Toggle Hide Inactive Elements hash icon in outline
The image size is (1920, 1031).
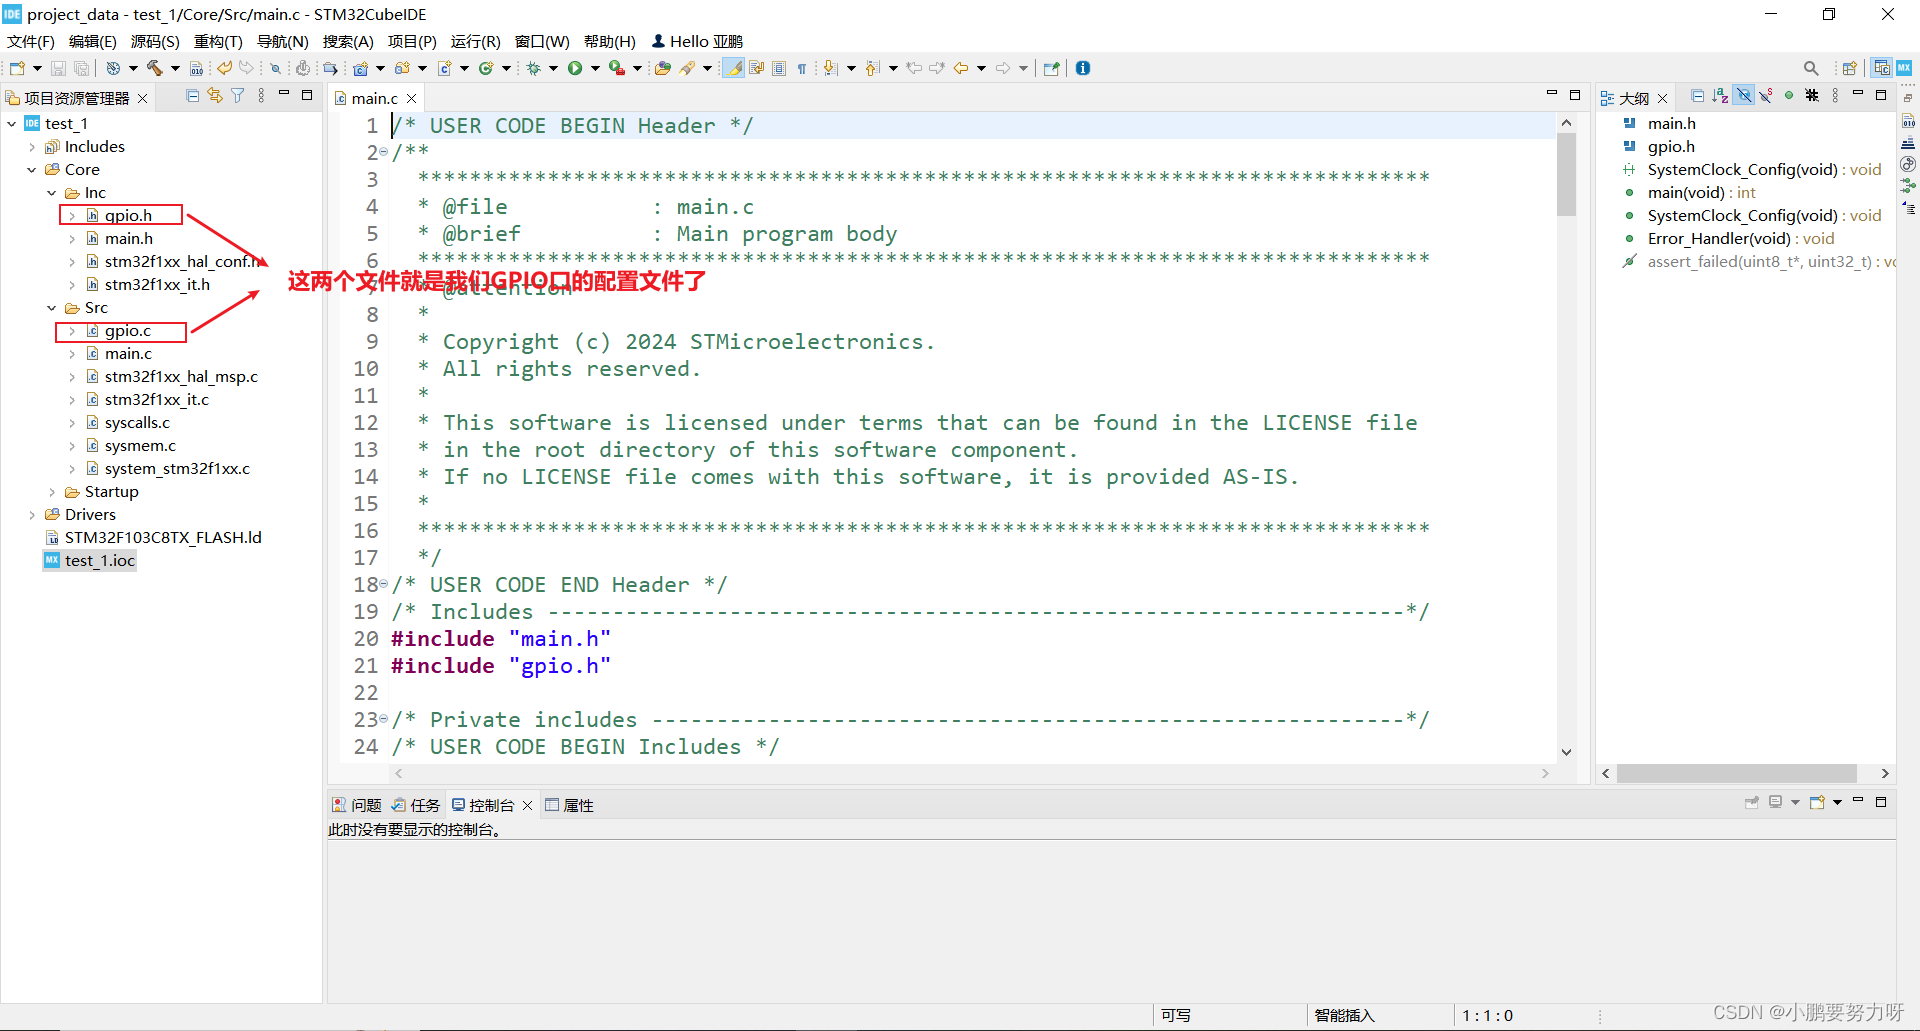coord(1812,96)
